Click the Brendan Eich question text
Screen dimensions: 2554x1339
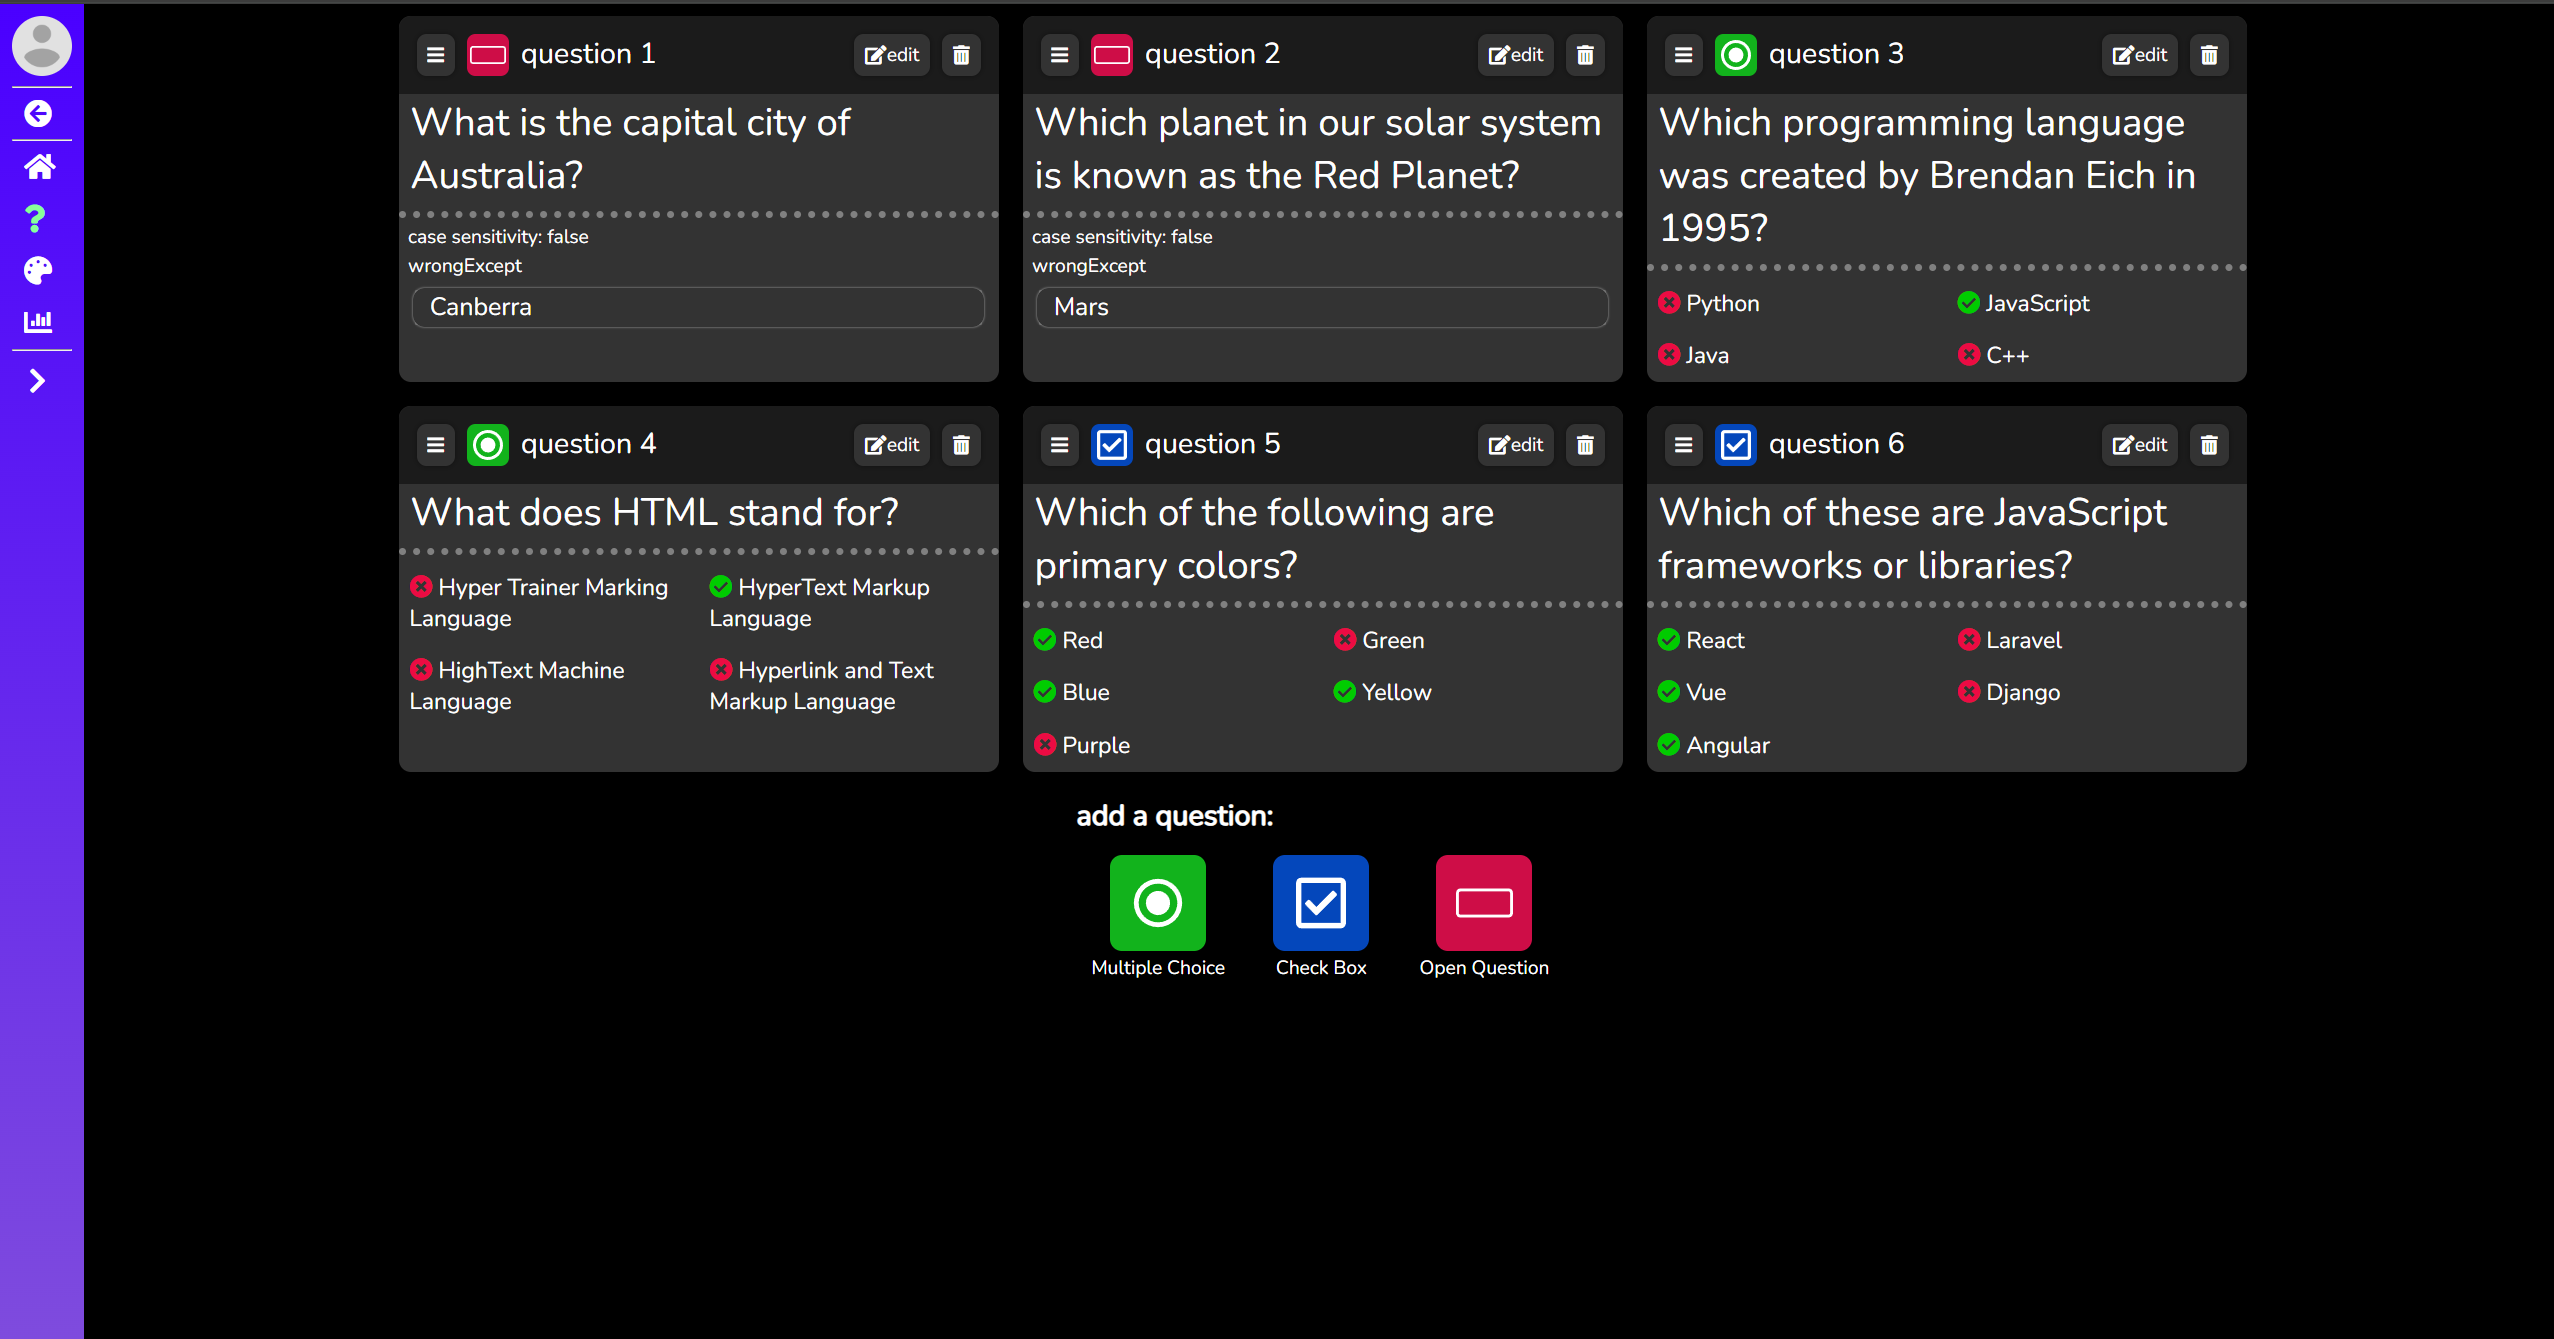click(x=1927, y=175)
